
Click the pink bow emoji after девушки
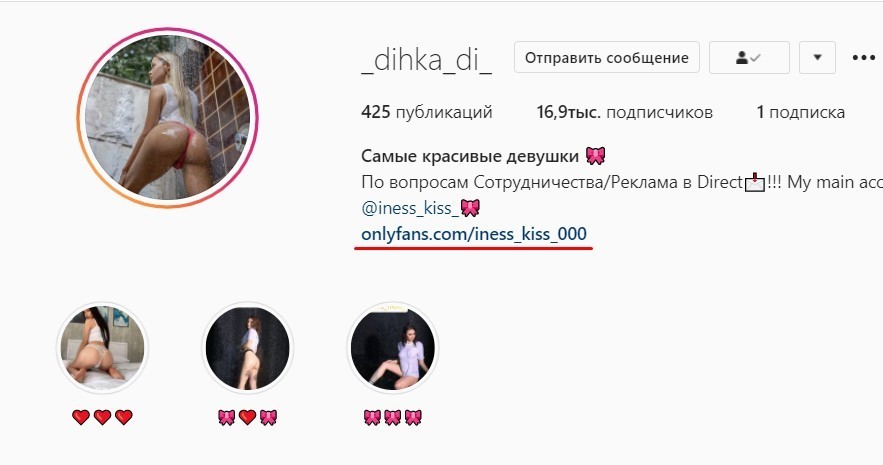click(x=595, y=156)
